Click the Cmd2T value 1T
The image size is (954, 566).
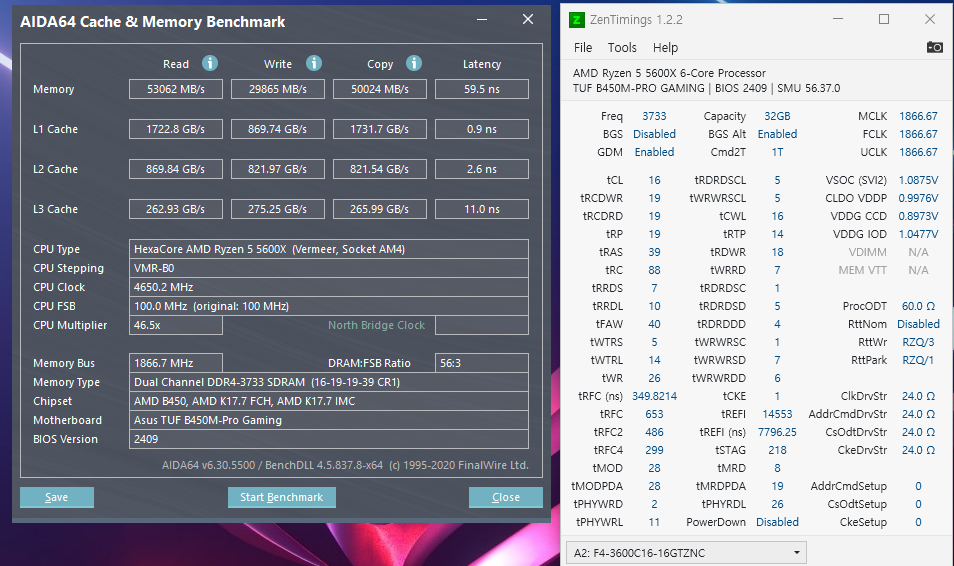pos(777,152)
